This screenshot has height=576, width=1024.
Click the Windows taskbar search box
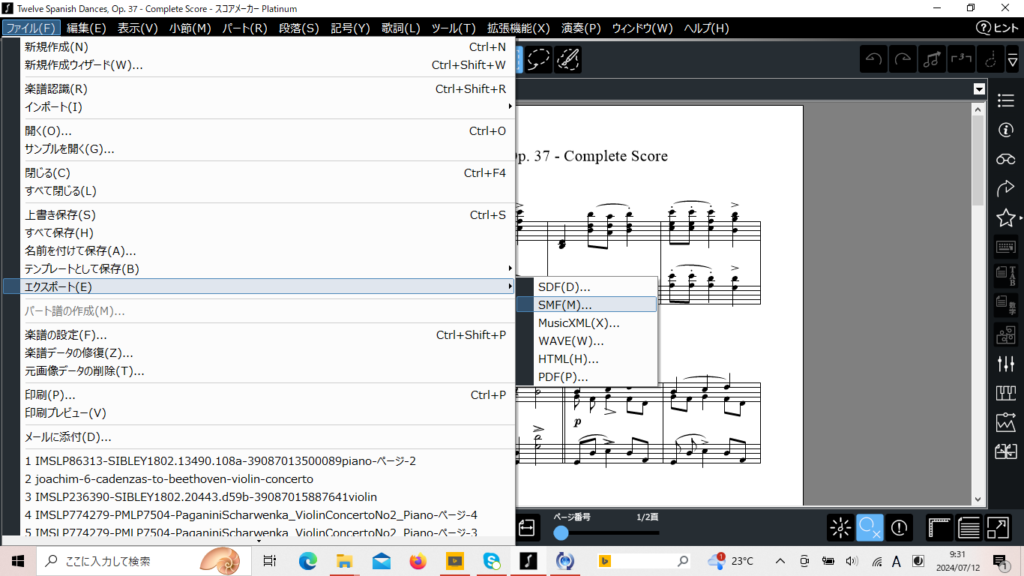click(x=130, y=561)
